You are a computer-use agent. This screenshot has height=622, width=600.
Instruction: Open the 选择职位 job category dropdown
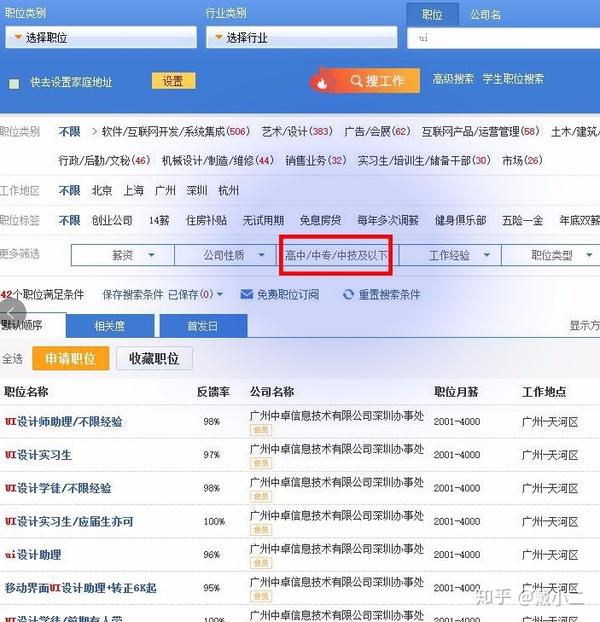pyautogui.click(x=101, y=37)
